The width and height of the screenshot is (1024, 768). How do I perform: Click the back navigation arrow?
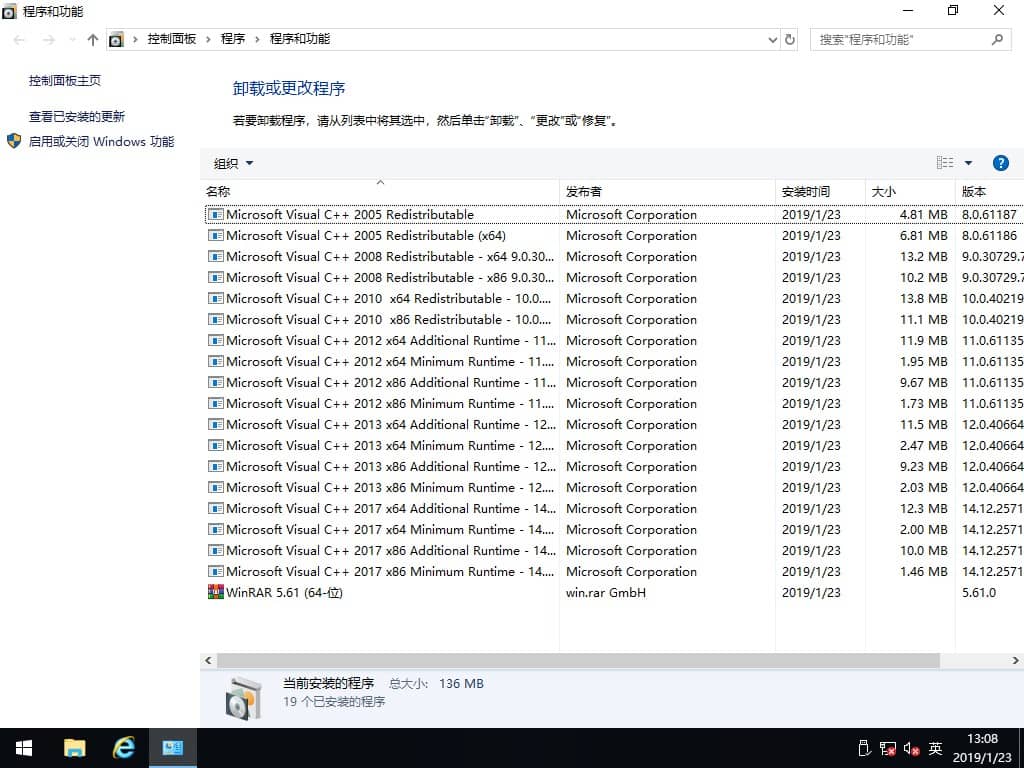pos(18,38)
